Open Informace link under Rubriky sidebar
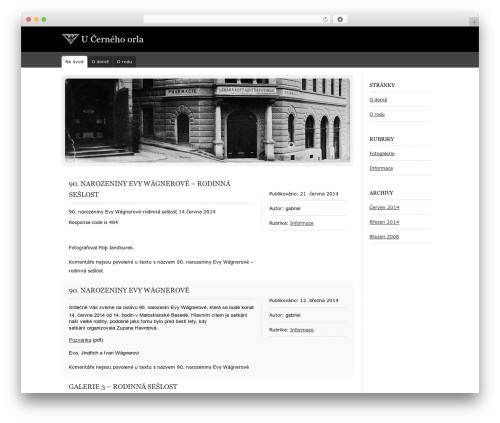The width and height of the screenshot is (500, 423). tap(381, 168)
